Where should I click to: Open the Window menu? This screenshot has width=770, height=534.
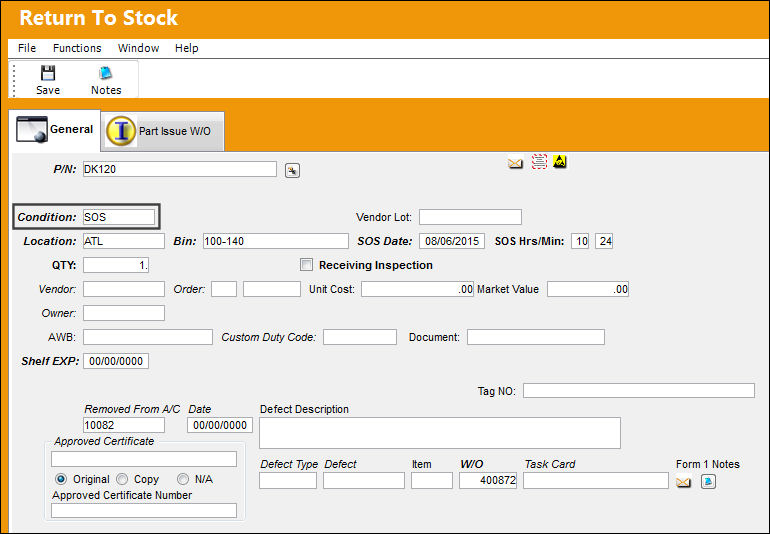[x=138, y=48]
